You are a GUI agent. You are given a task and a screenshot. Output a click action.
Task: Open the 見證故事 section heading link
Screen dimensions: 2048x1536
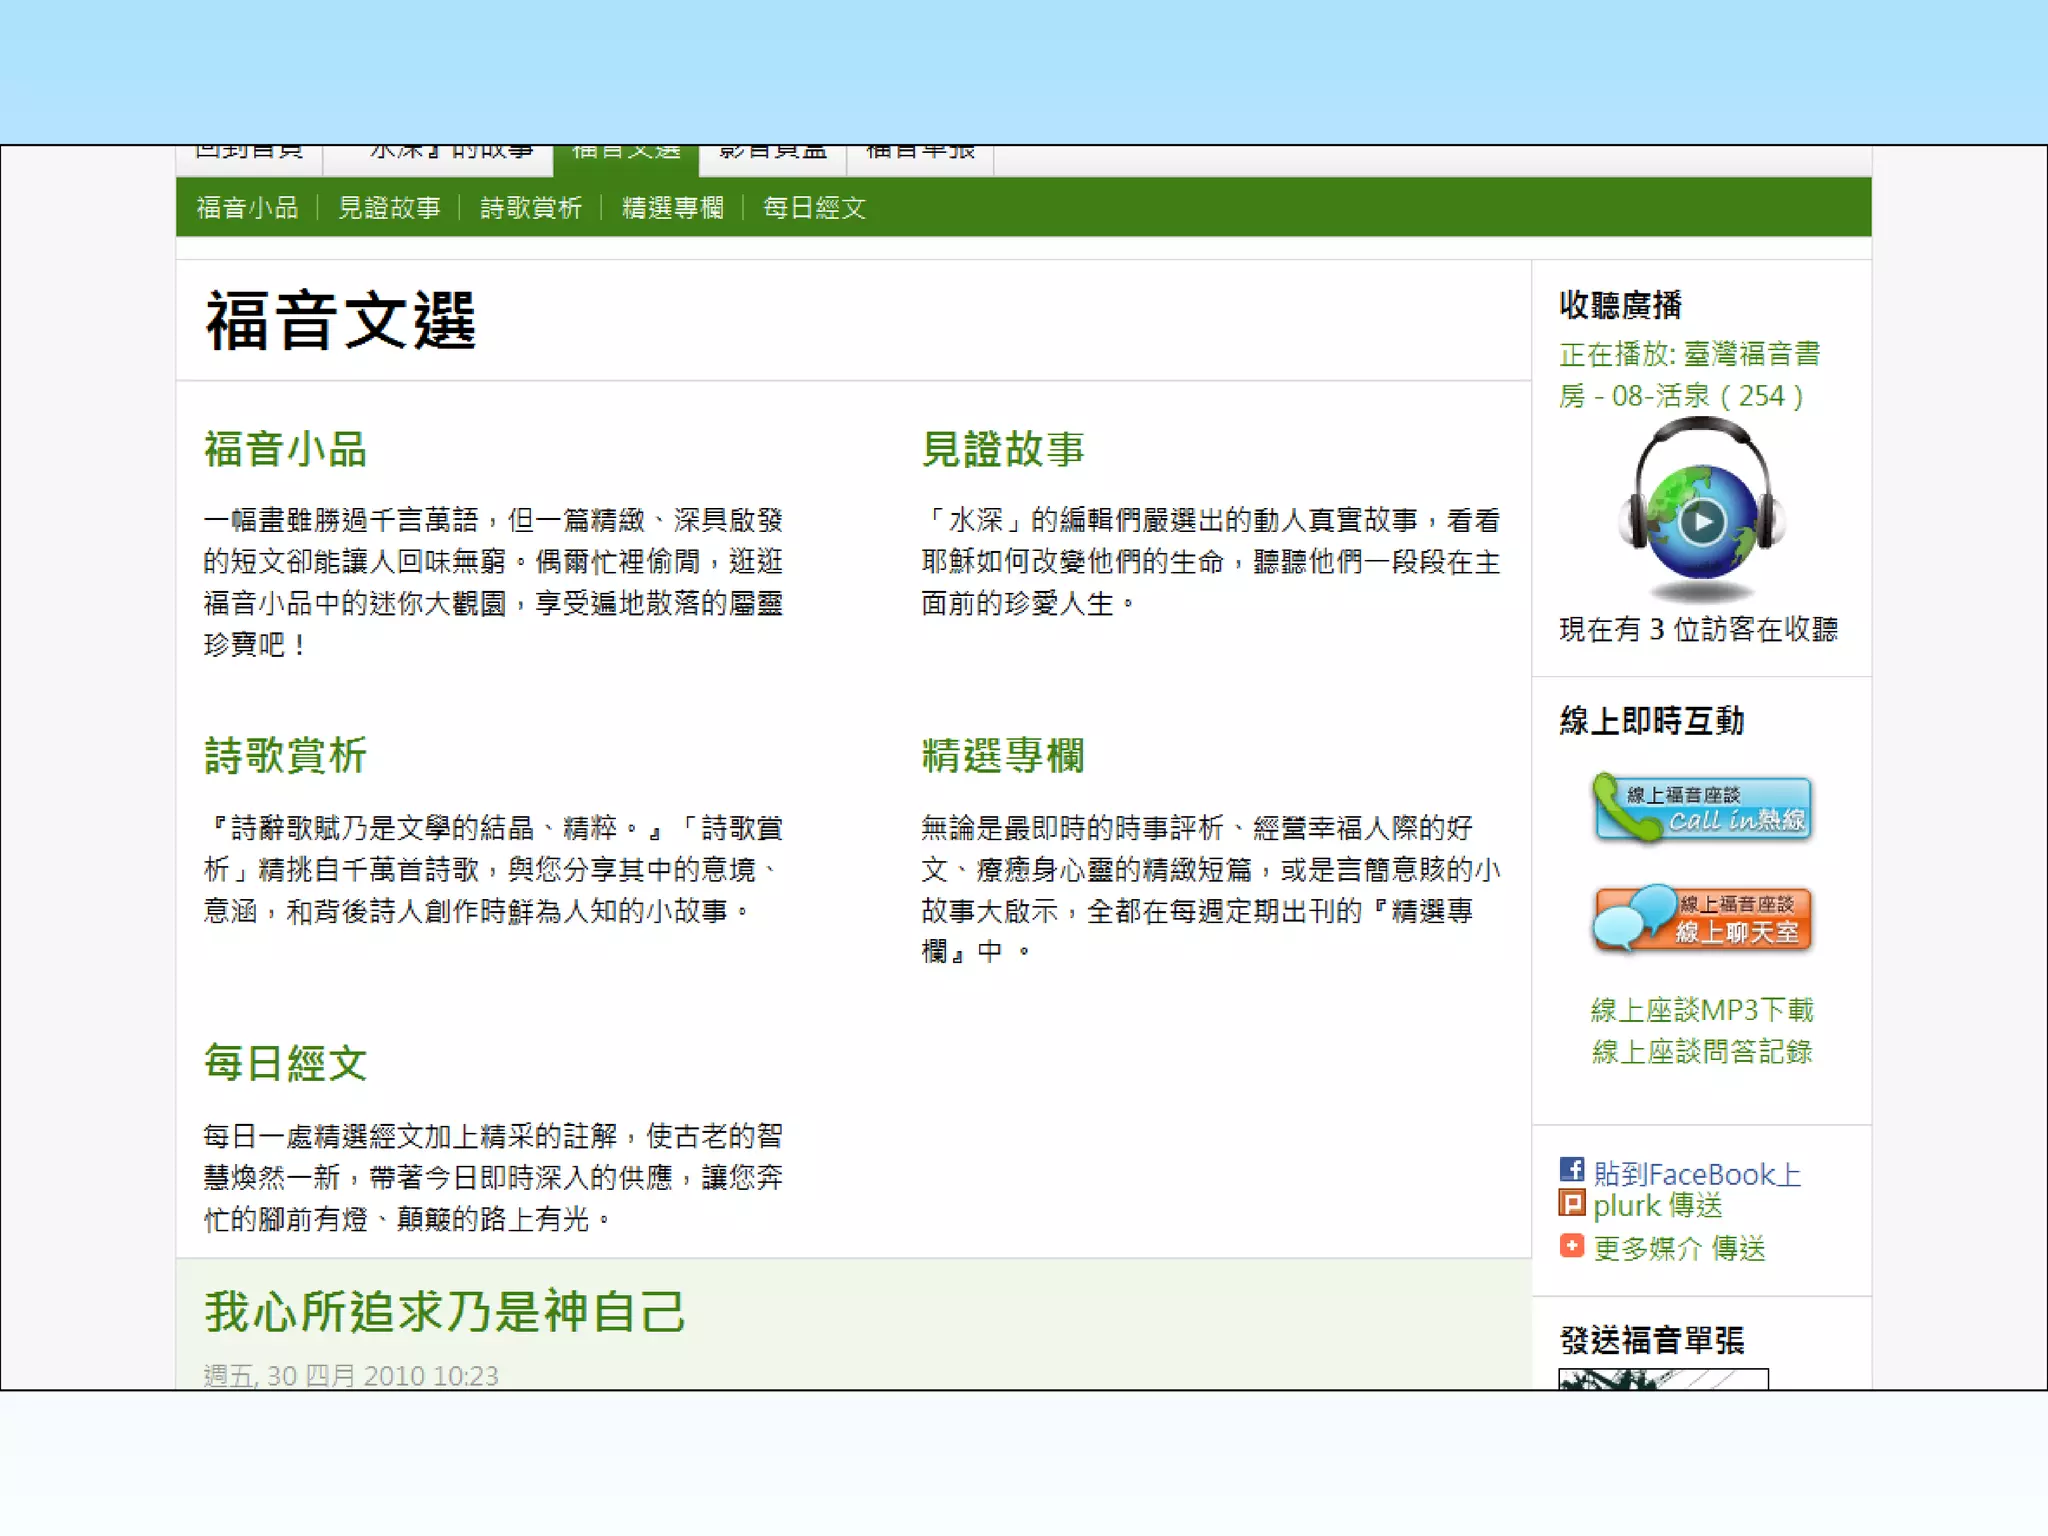click(1002, 449)
